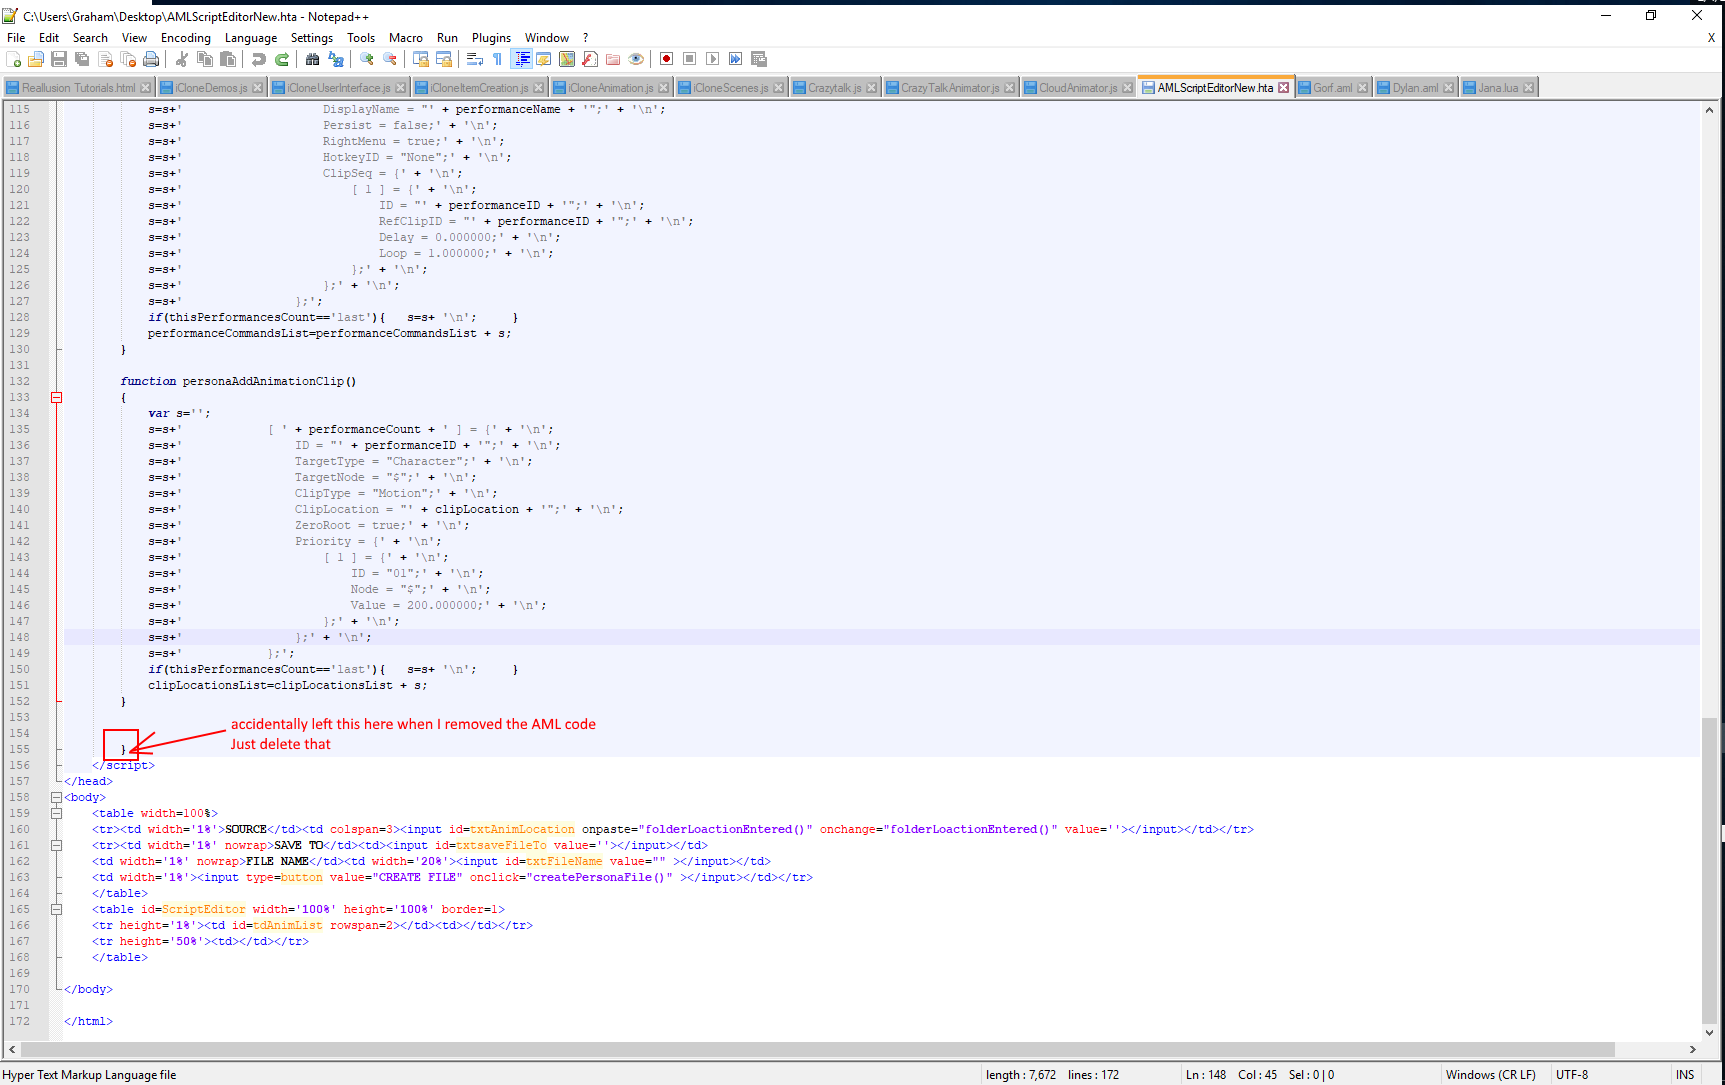Toggle show all characters pilcrow icon

click(x=497, y=60)
